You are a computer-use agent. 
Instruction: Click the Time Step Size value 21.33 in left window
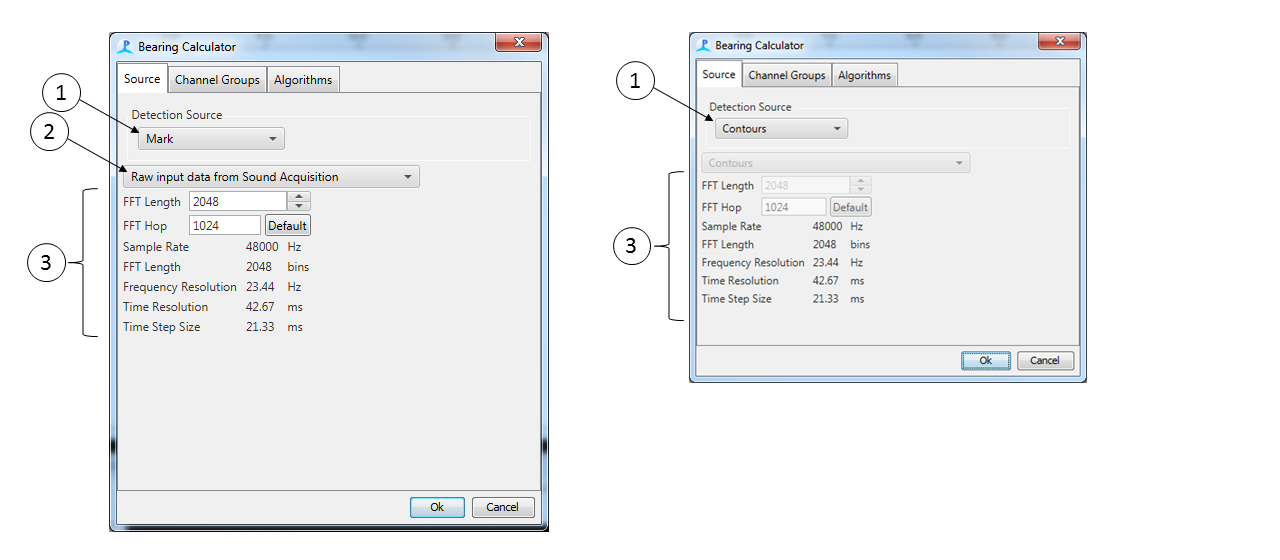click(260, 327)
